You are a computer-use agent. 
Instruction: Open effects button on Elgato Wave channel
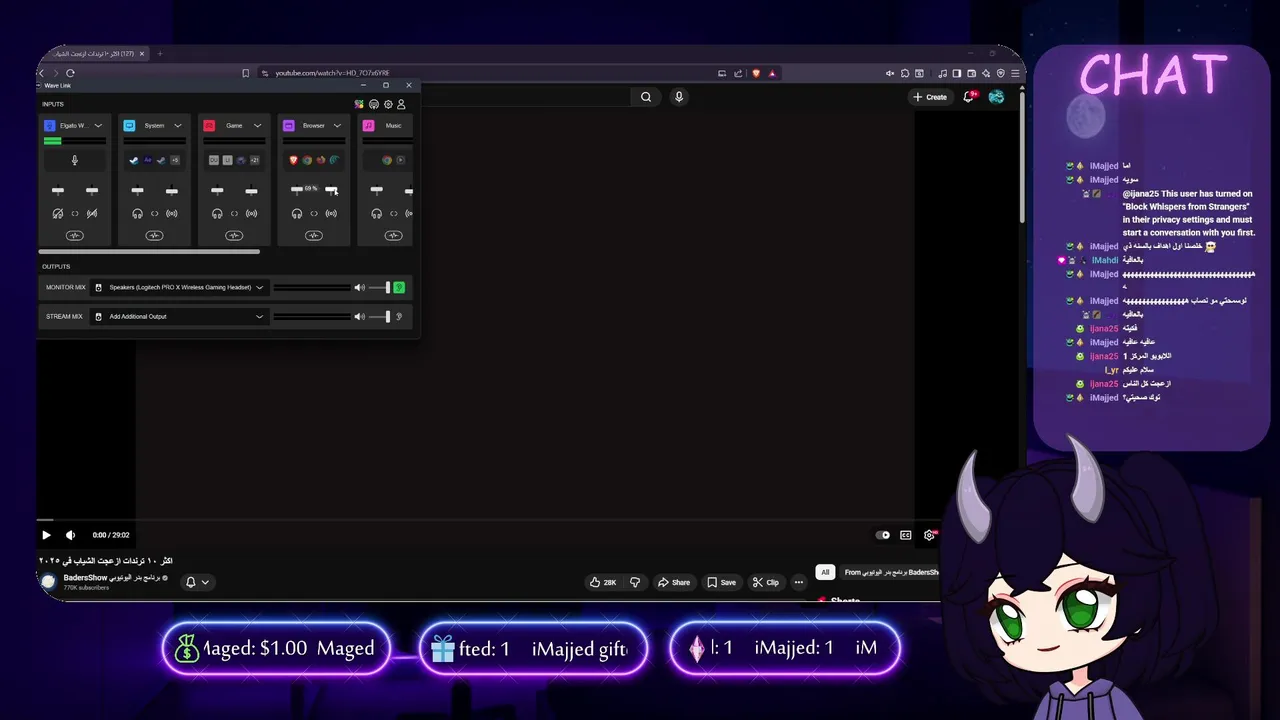(74, 236)
